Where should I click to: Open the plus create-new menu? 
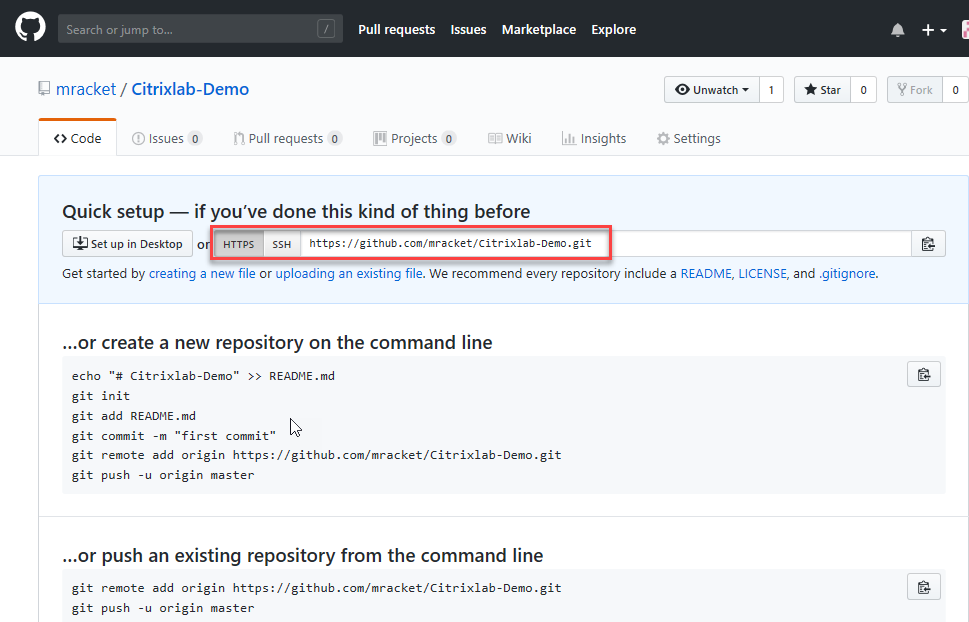click(x=933, y=30)
